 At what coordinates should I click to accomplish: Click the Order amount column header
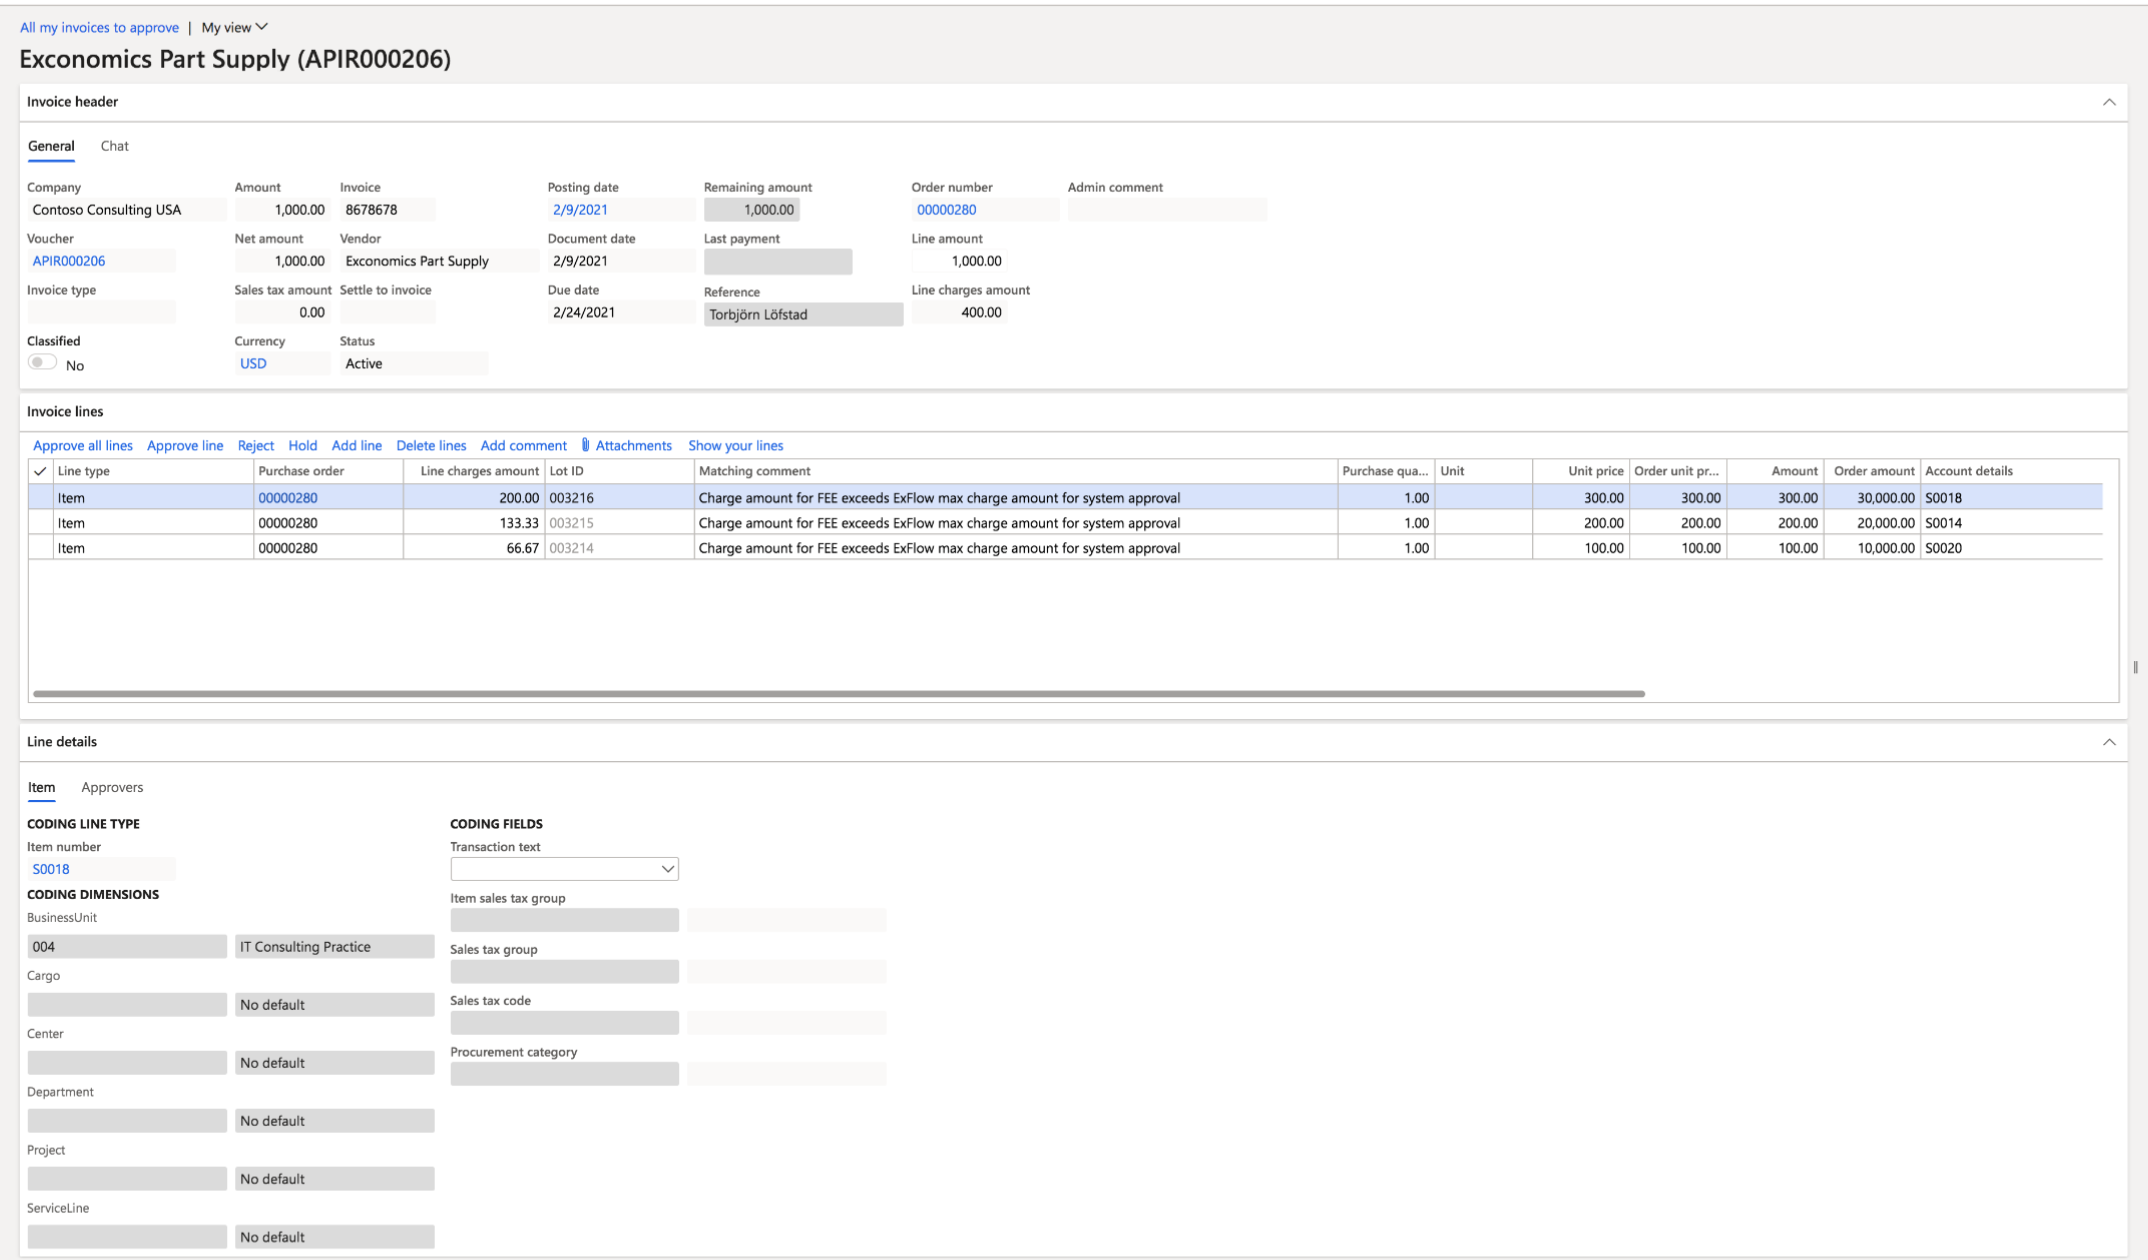pos(1872,471)
